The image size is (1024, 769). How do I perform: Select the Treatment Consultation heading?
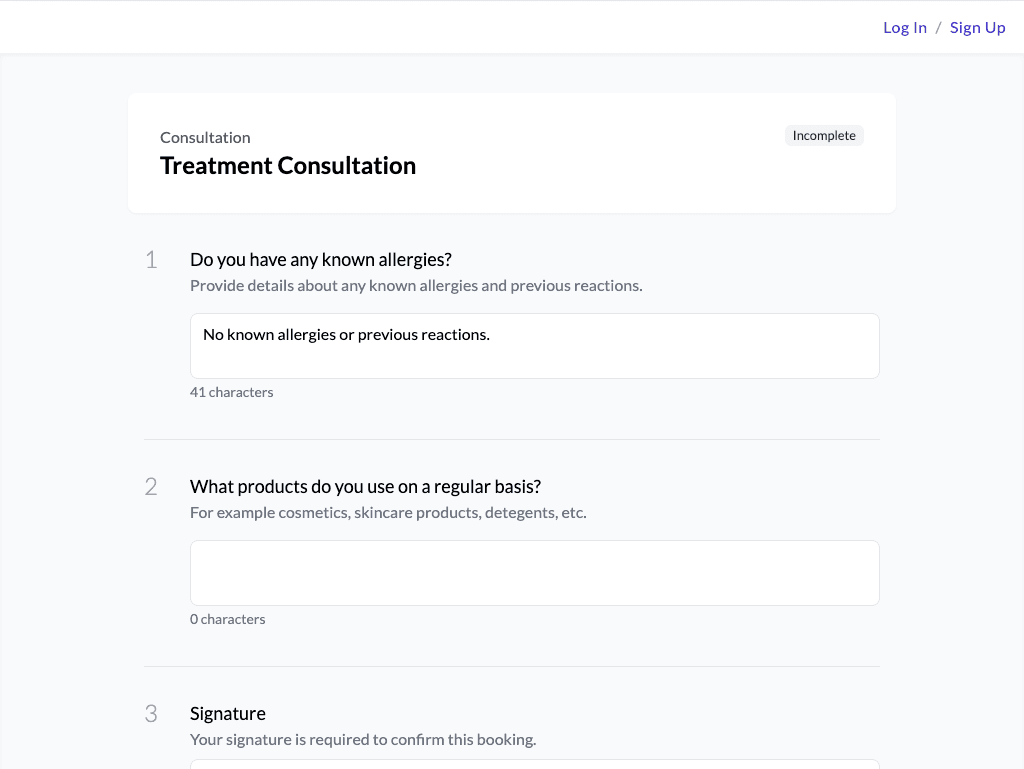(x=288, y=166)
